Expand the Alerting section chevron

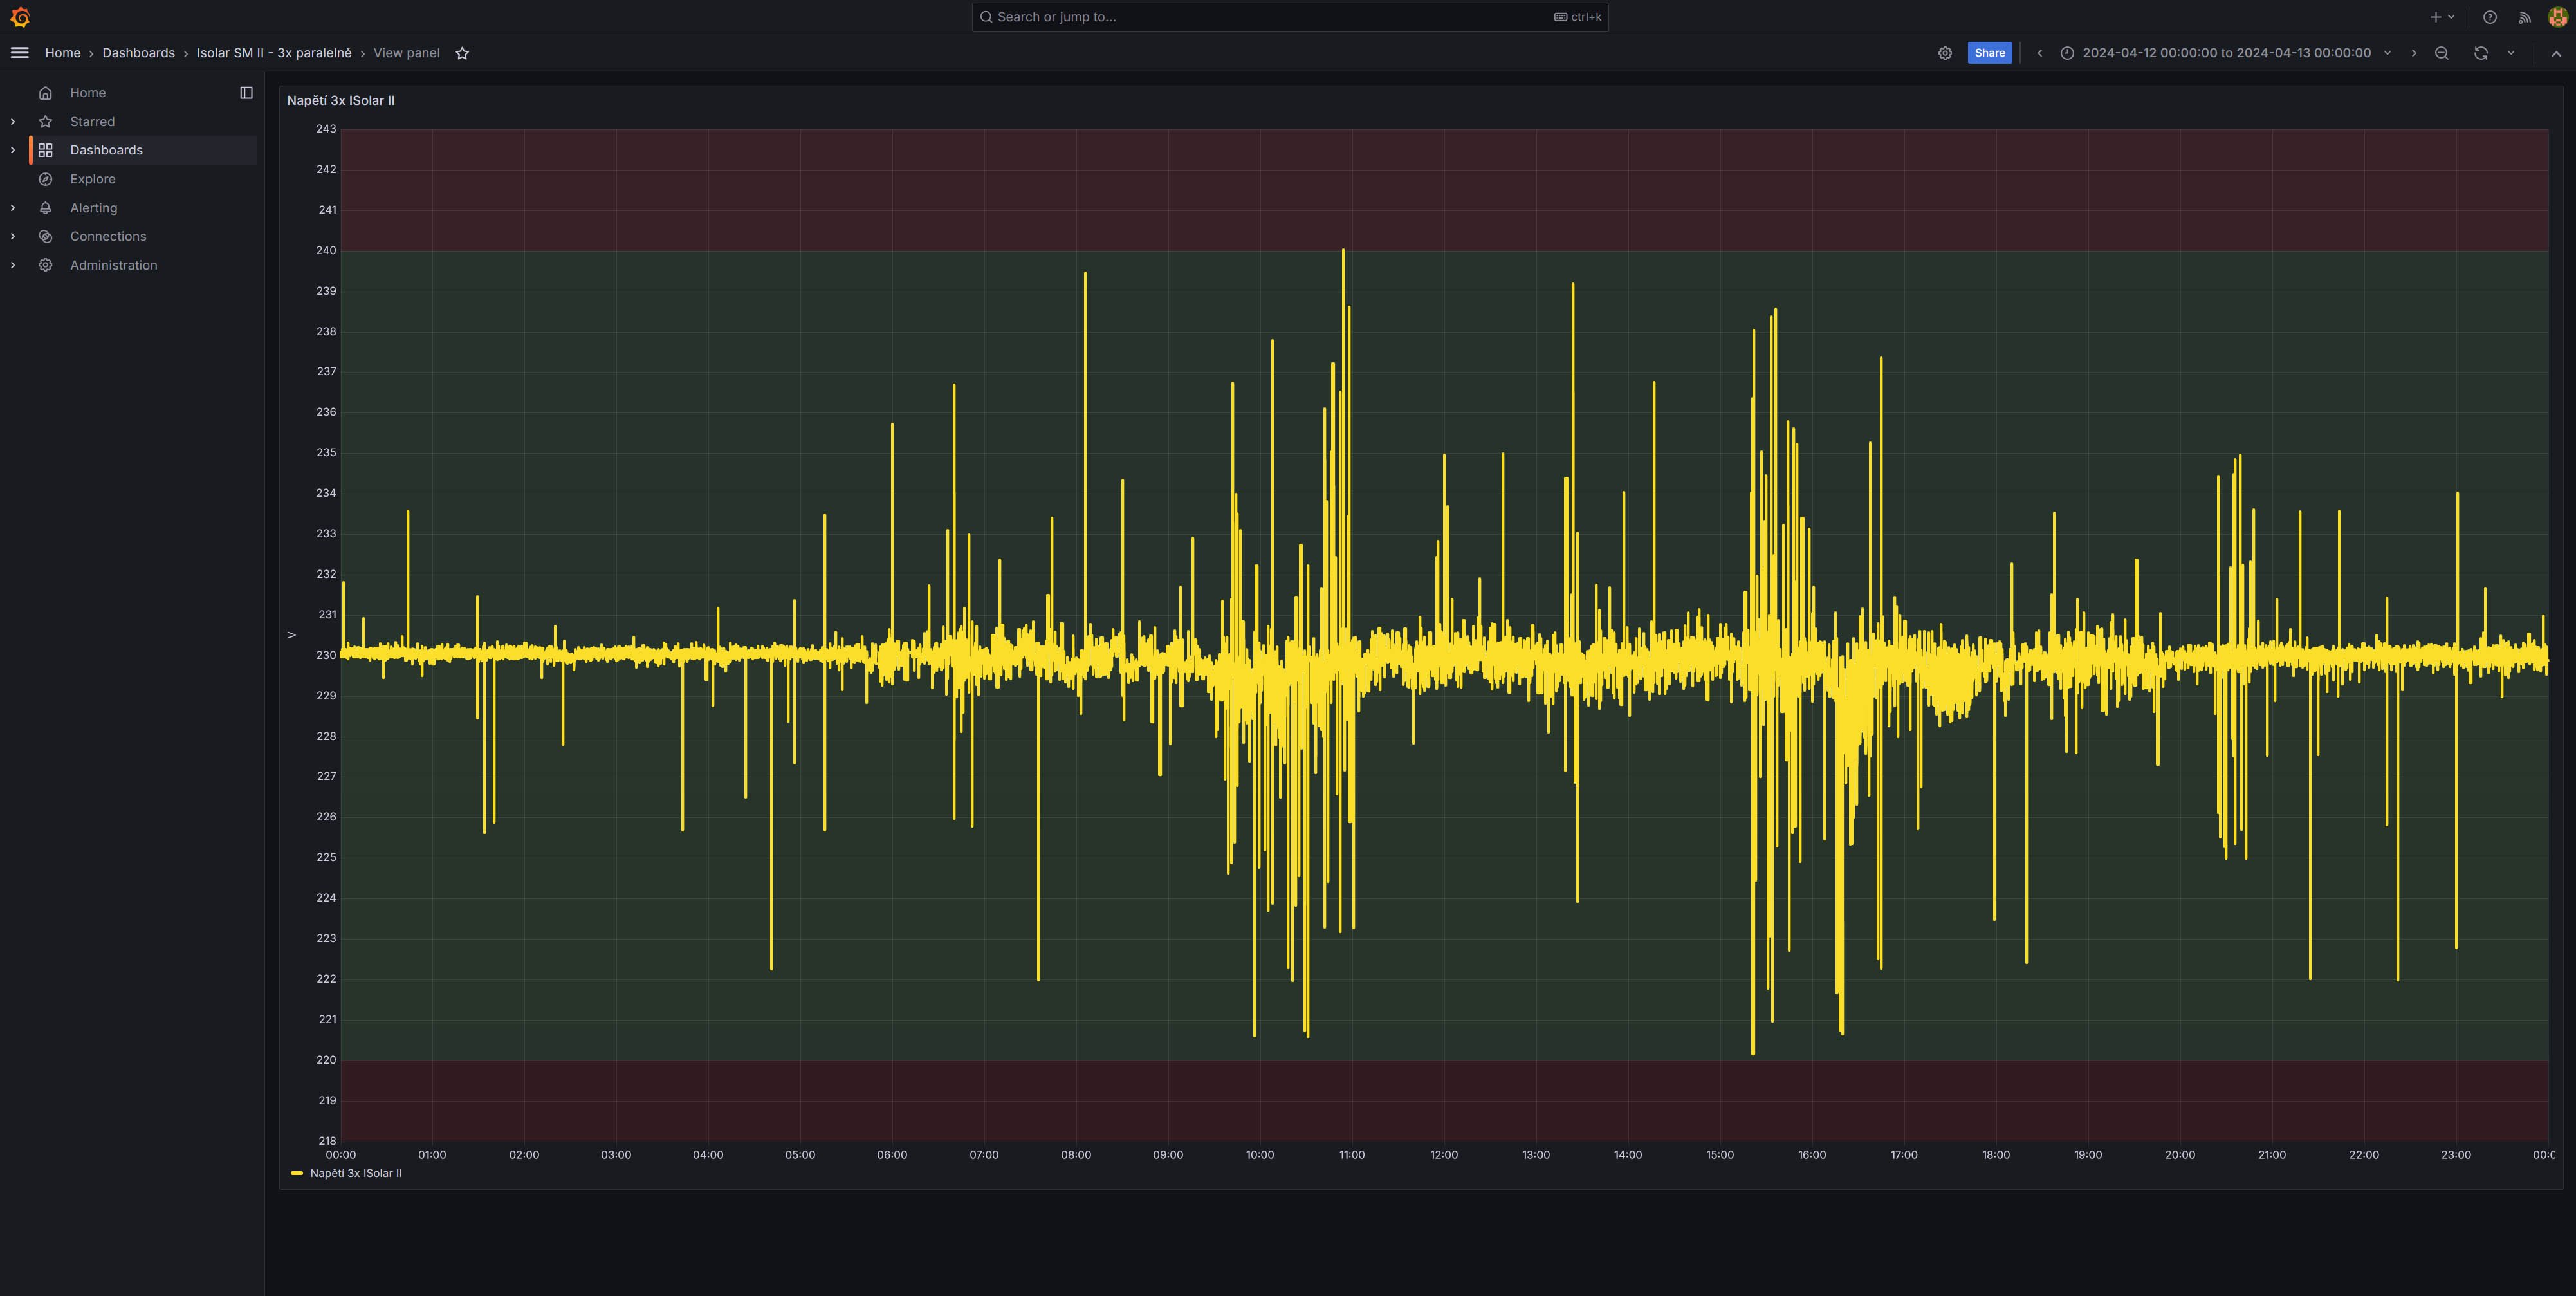(13, 208)
